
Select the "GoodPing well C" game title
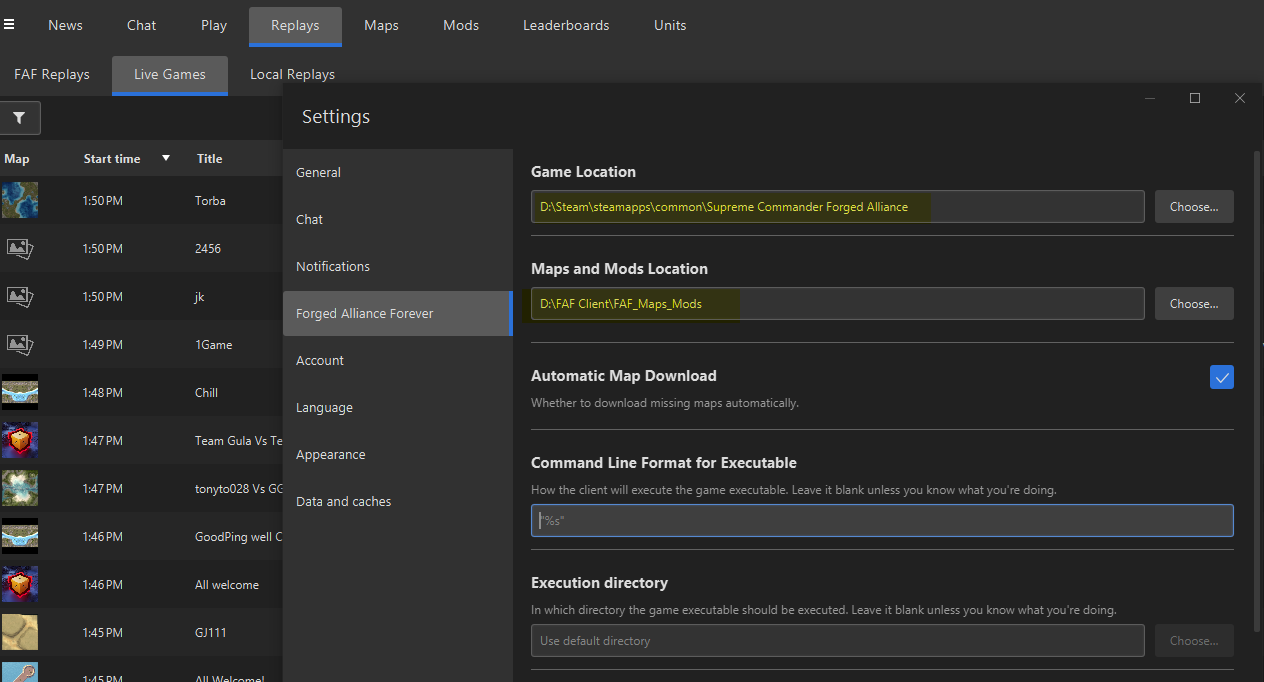point(238,537)
